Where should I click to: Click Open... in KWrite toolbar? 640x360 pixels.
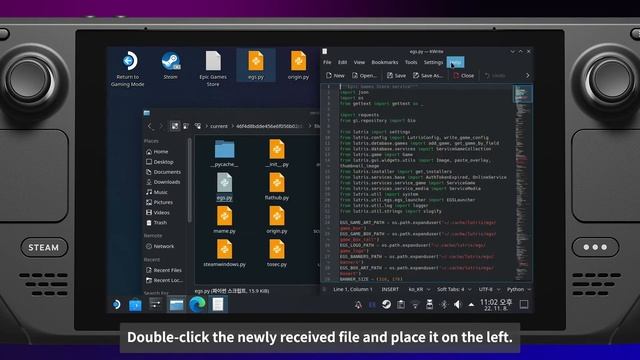[x=364, y=76]
